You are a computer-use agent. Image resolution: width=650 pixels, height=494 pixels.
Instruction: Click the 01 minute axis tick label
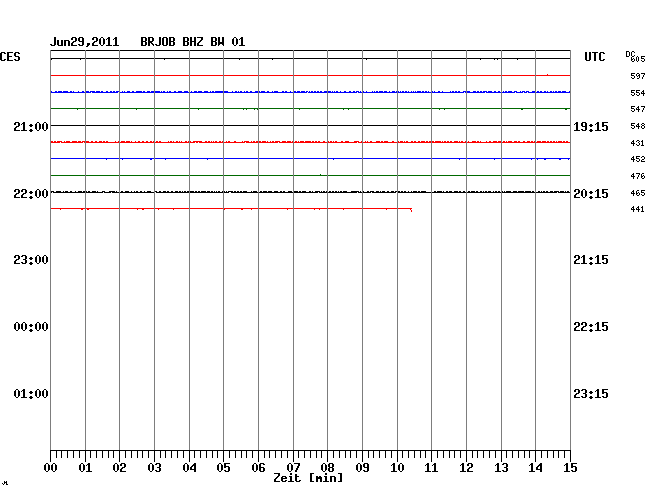[x=85, y=468]
